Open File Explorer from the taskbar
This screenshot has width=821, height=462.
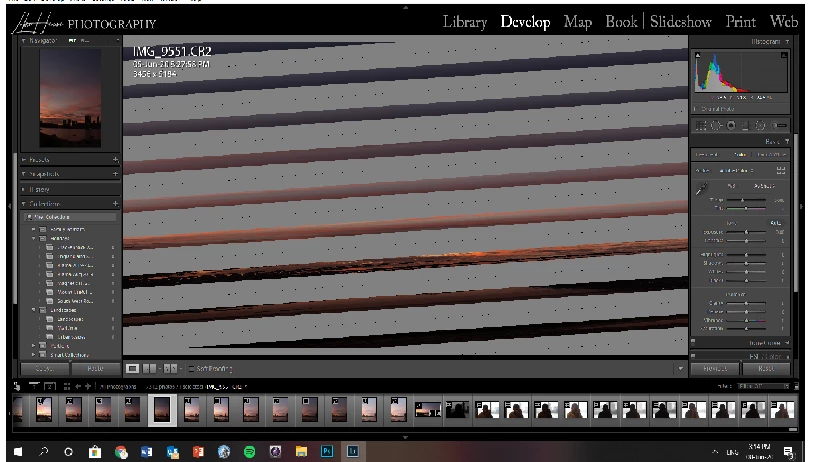(x=301, y=451)
